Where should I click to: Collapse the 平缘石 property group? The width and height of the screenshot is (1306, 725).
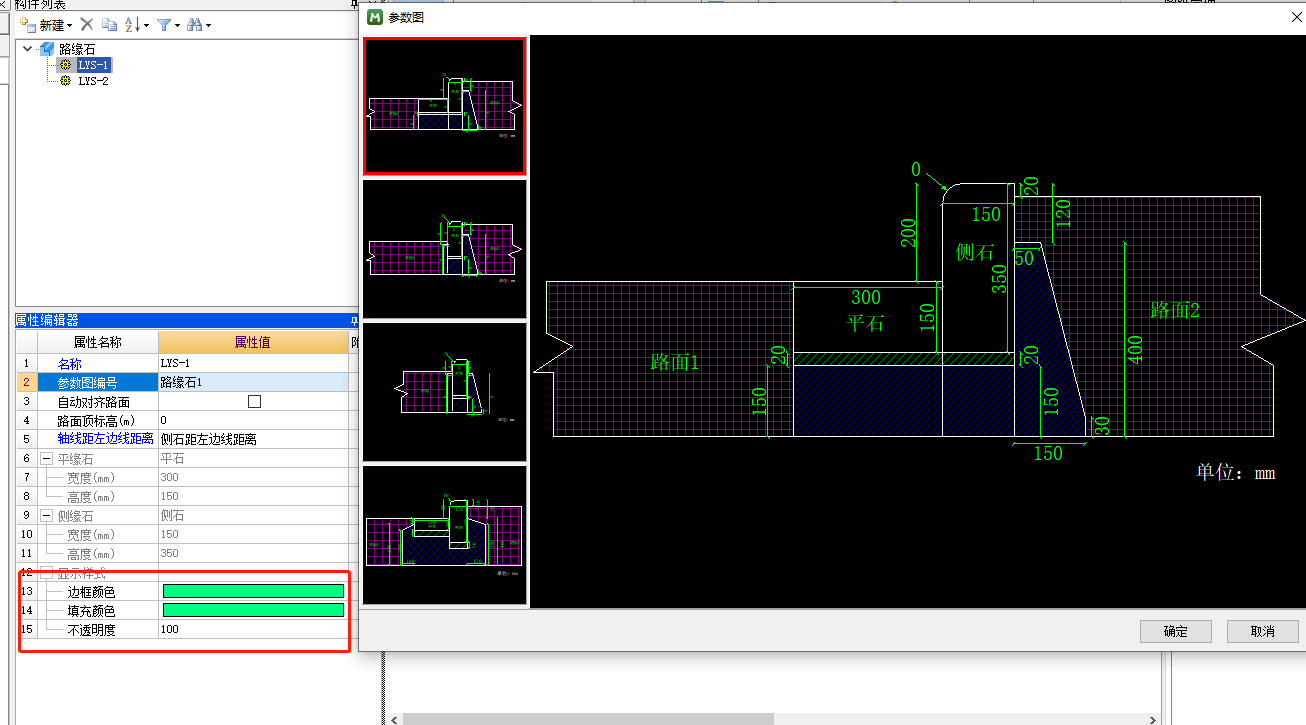pyautogui.click(x=46, y=458)
